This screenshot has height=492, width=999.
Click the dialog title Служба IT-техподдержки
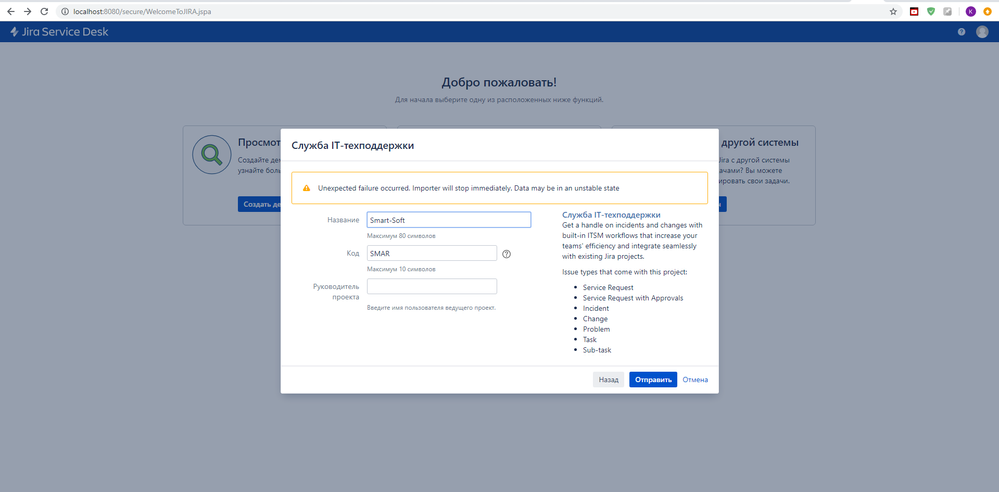pyautogui.click(x=352, y=145)
